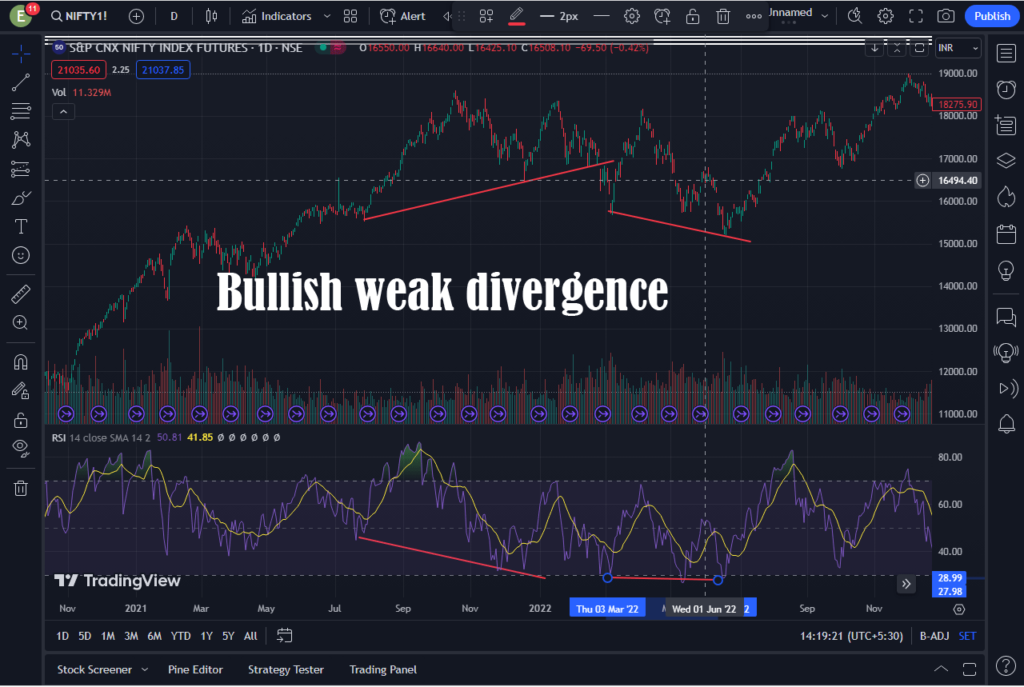Select the YTD date range
This screenshot has width=1024, height=687.
(181, 636)
